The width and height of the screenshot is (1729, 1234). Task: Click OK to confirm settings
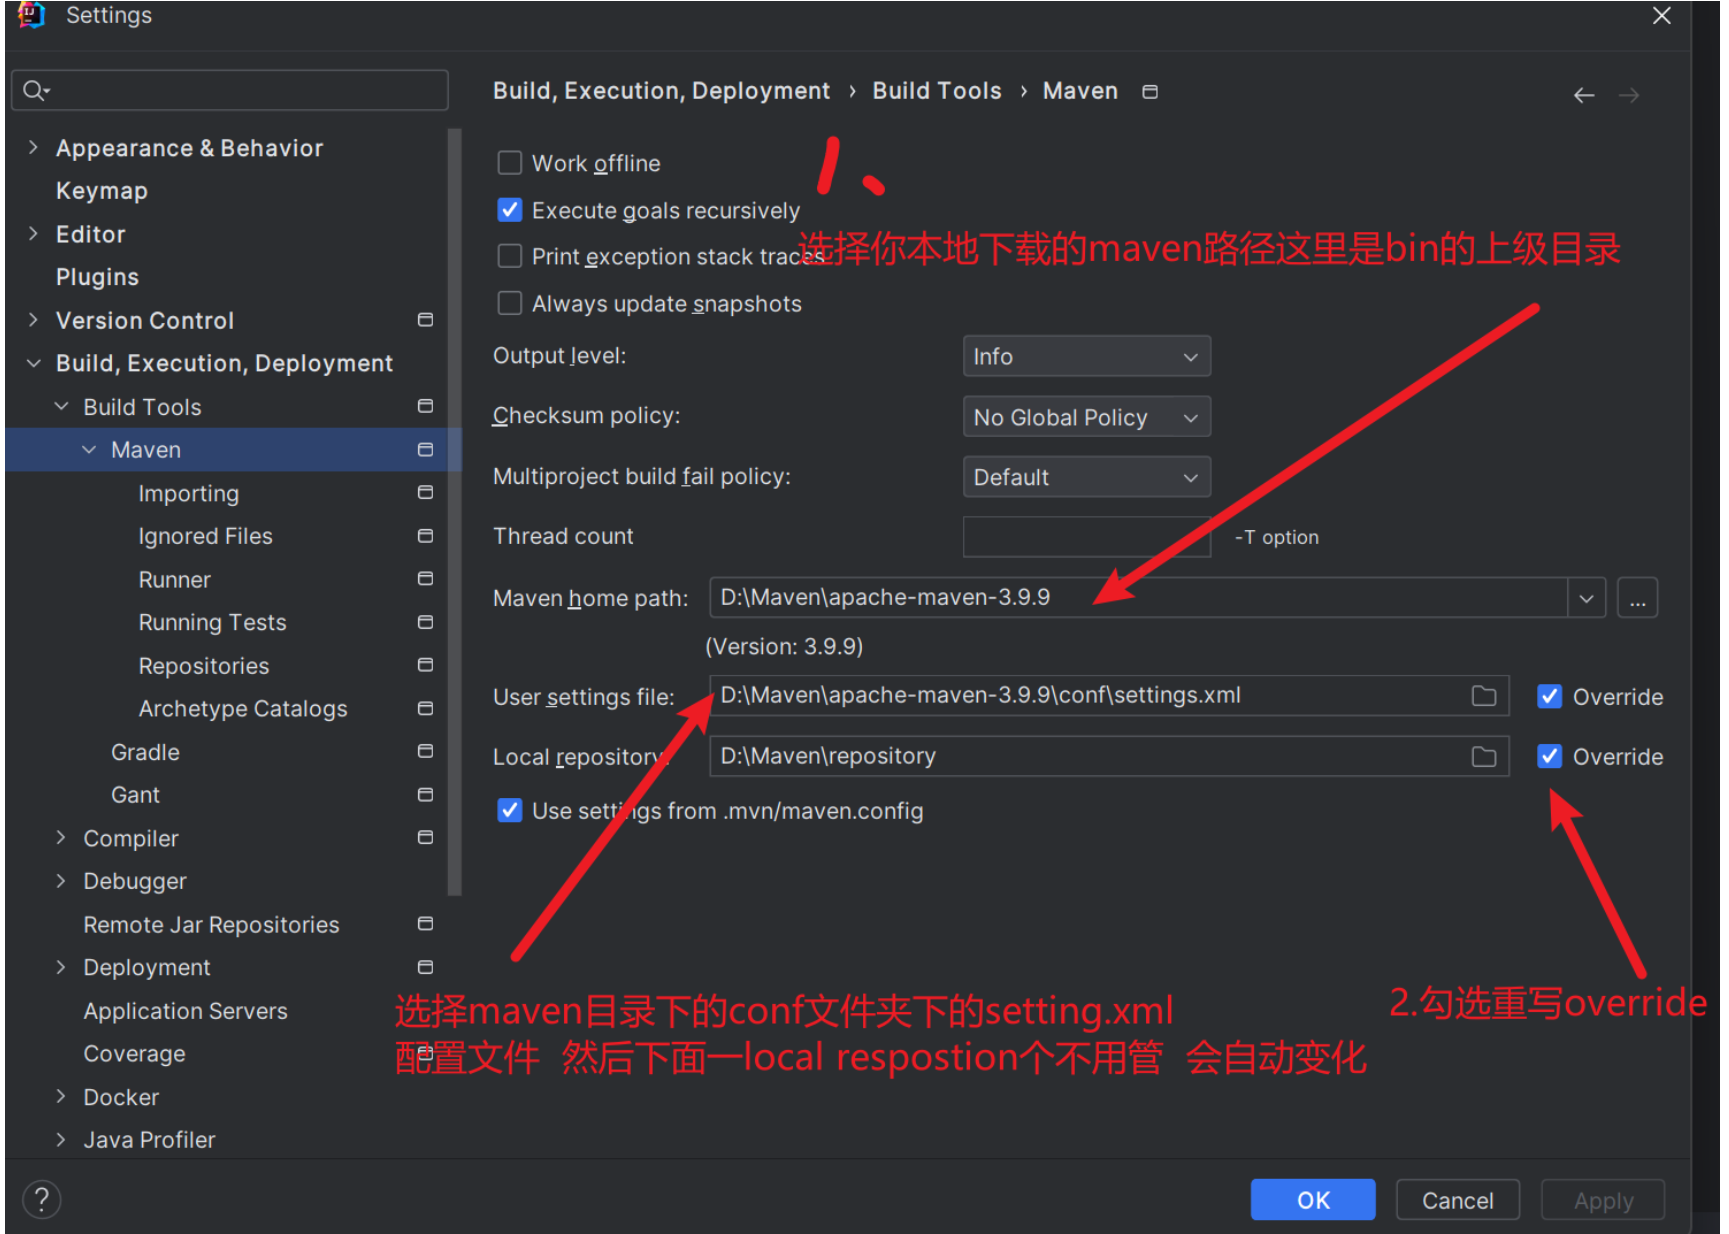[1313, 1200]
